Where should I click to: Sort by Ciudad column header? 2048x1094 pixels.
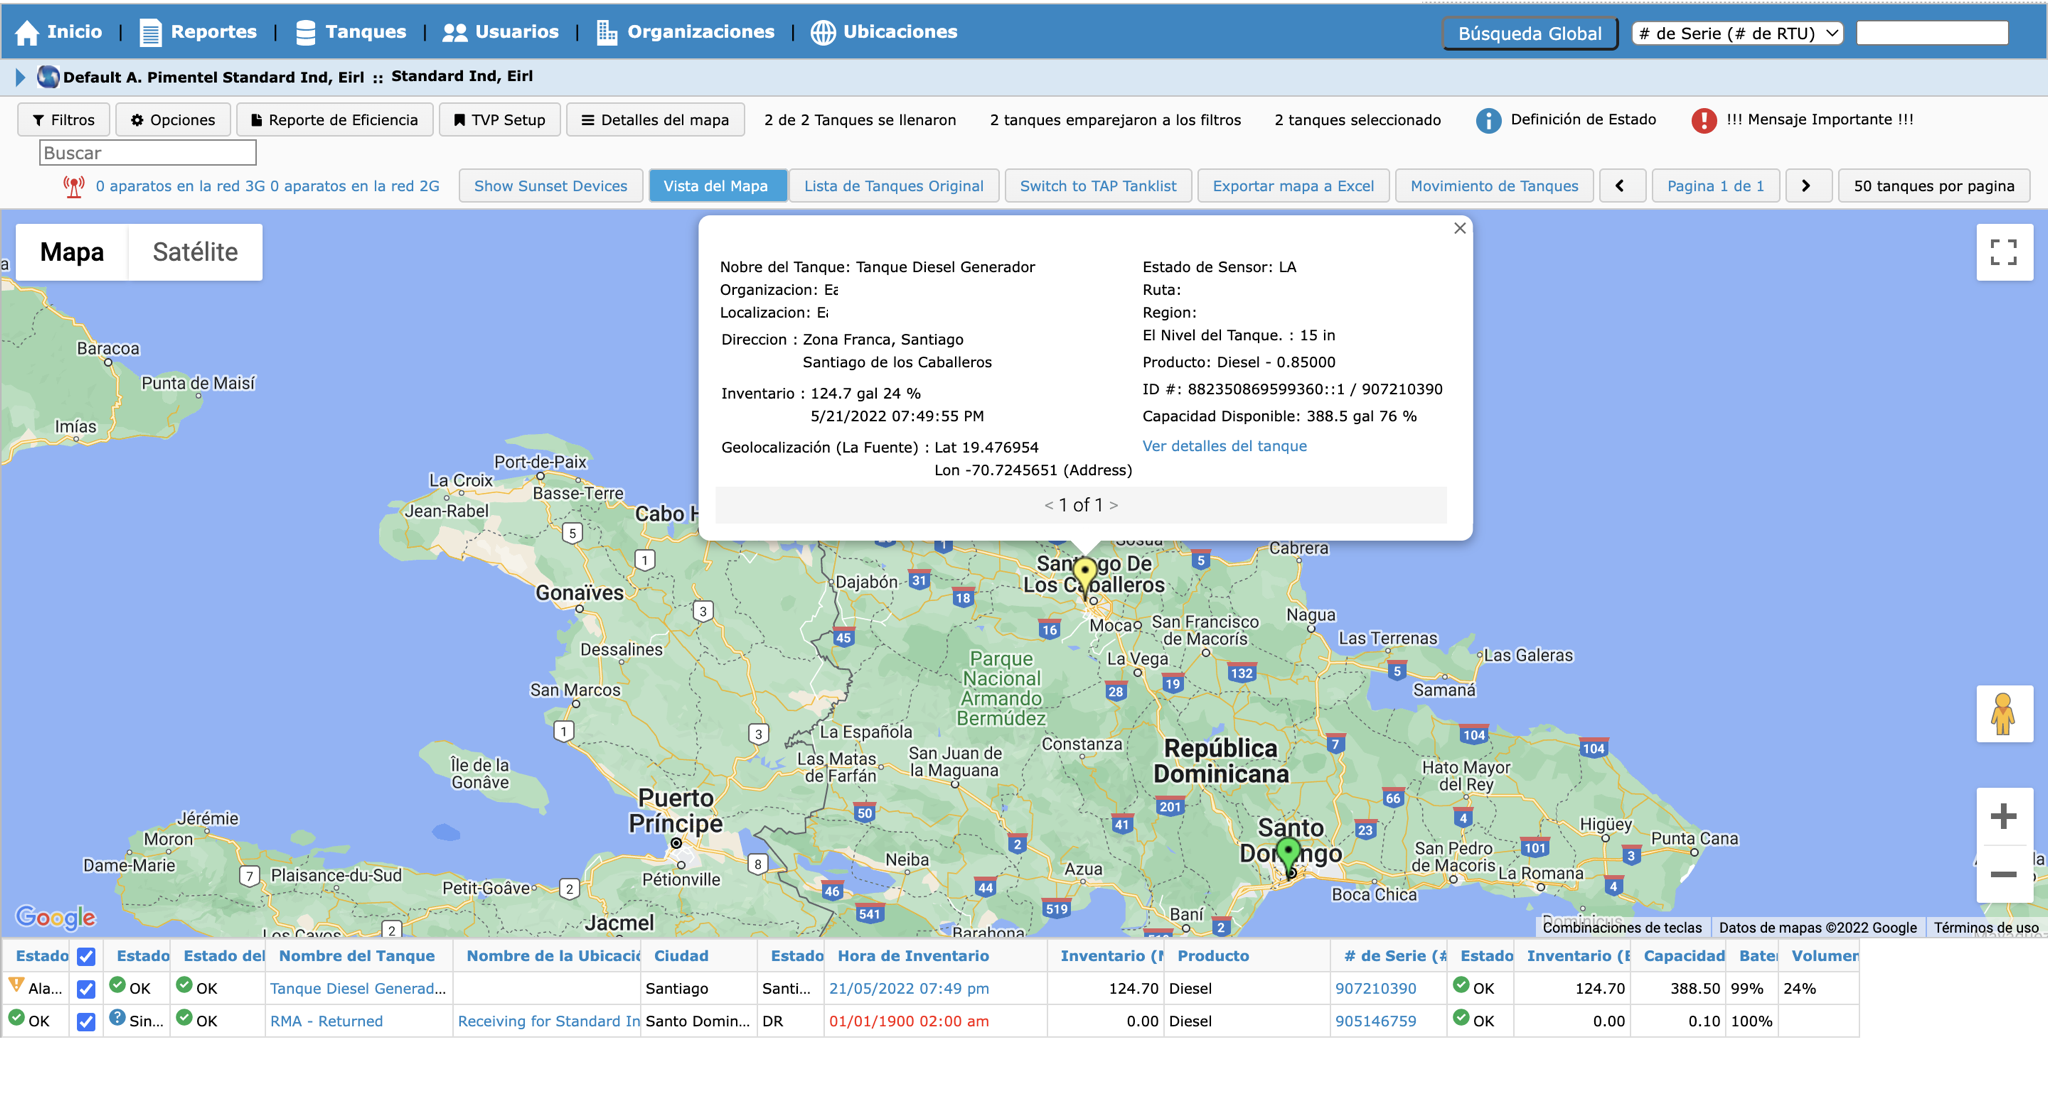(x=681, y=956)
